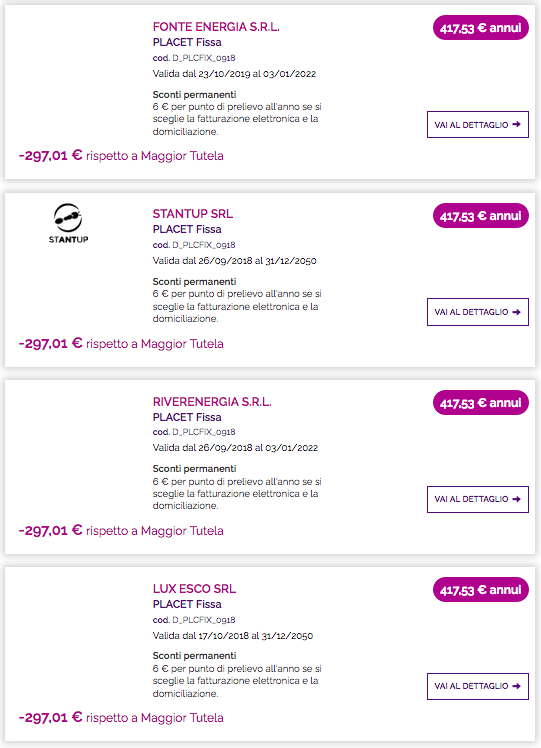Select the STANTUP SRL title
The height and width of the screenshot is (748, 541).
(193, 214)
